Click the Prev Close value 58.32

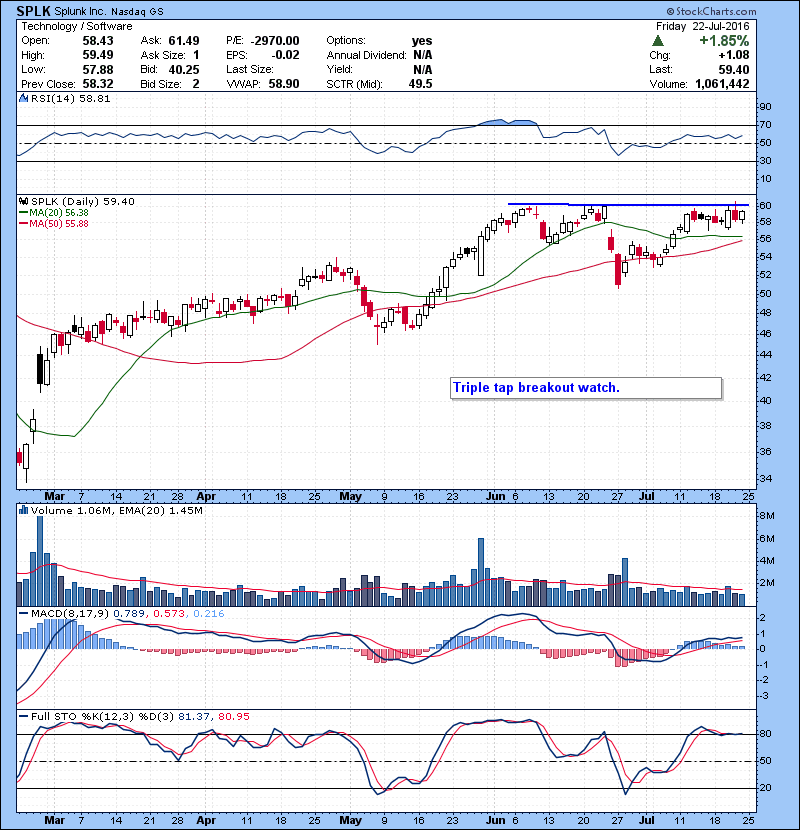click(x=98, y=84)
